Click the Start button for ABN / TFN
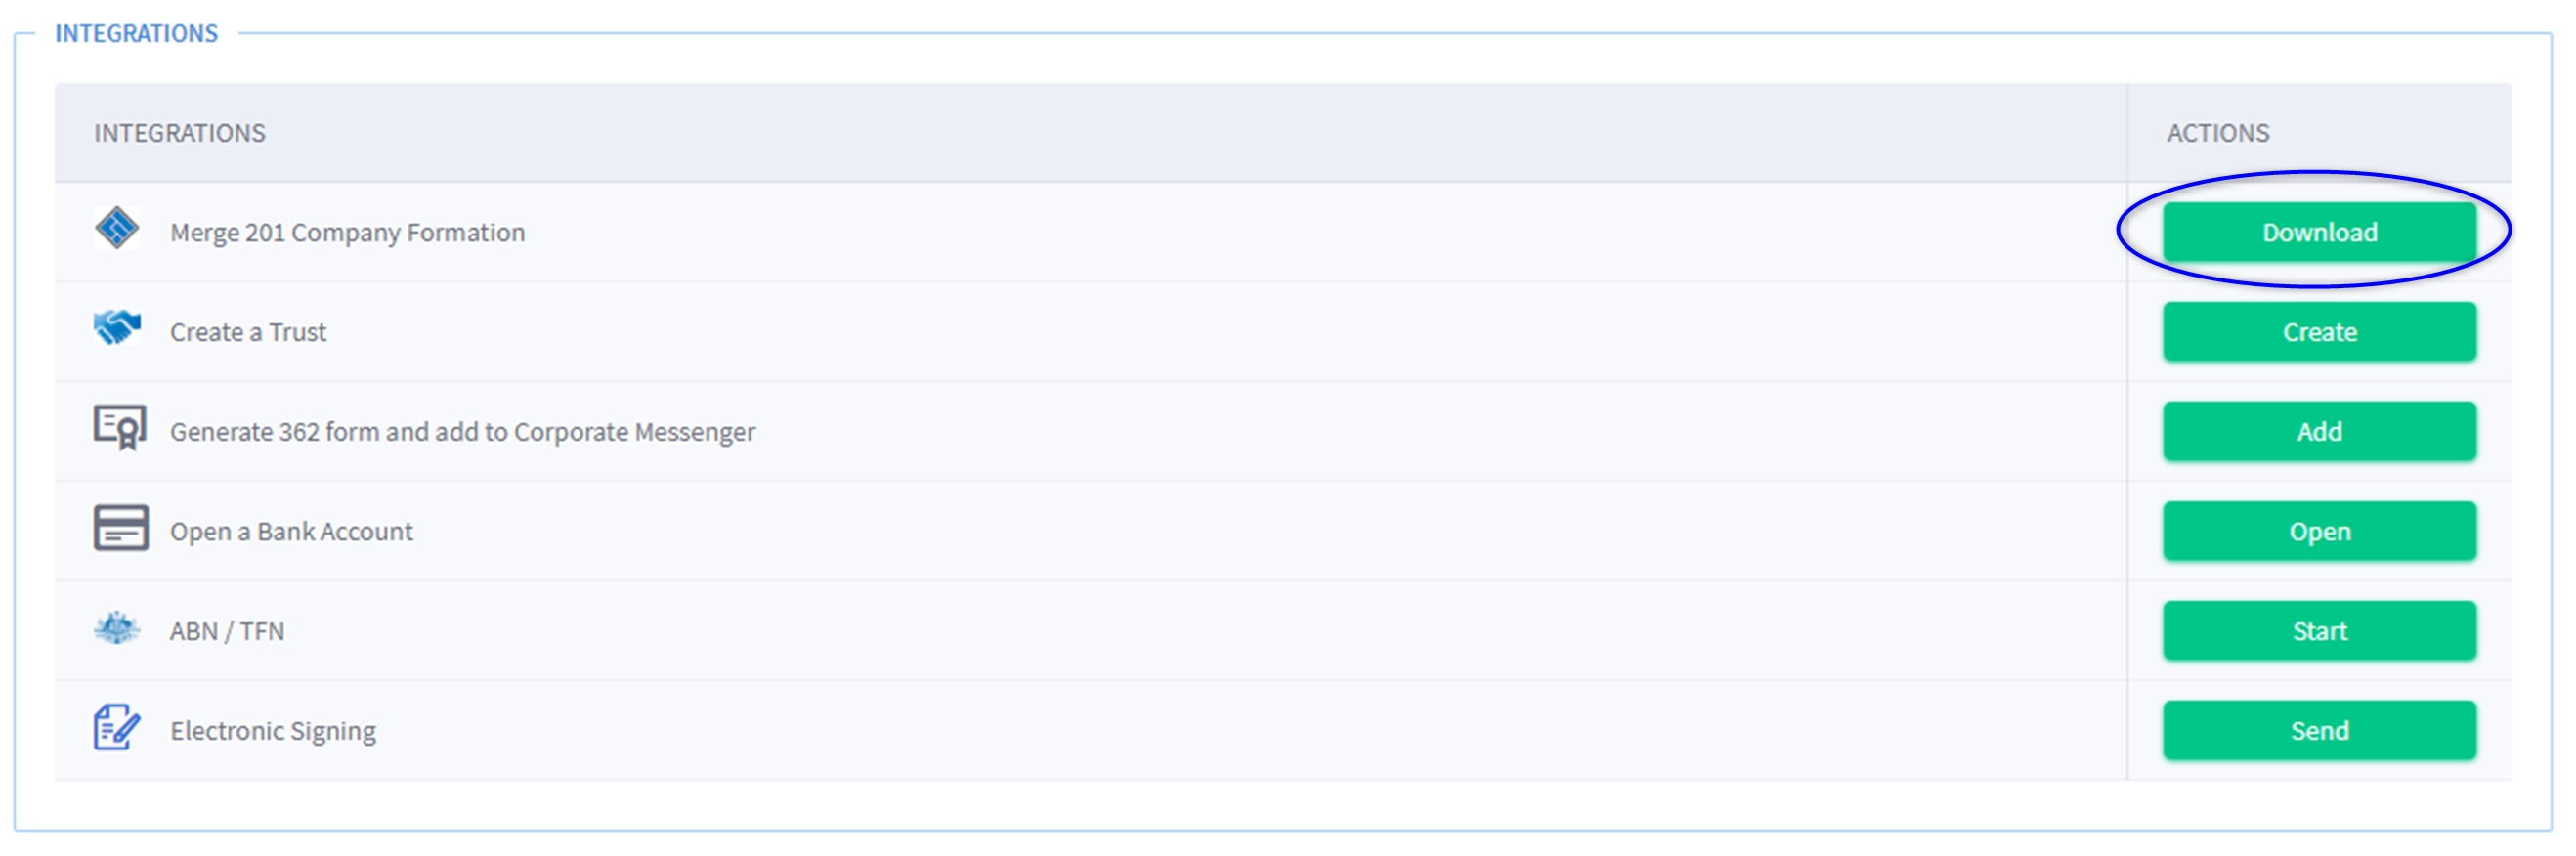The width and height of the screenshot is (2576, 856). 2320,632
